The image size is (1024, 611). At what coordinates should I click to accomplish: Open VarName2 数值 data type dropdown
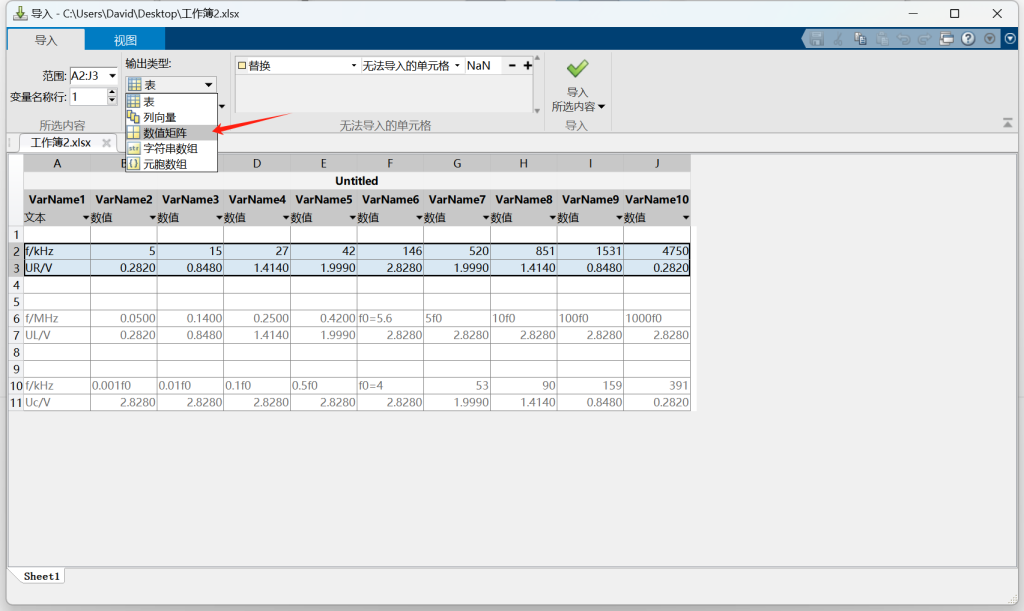153,218
